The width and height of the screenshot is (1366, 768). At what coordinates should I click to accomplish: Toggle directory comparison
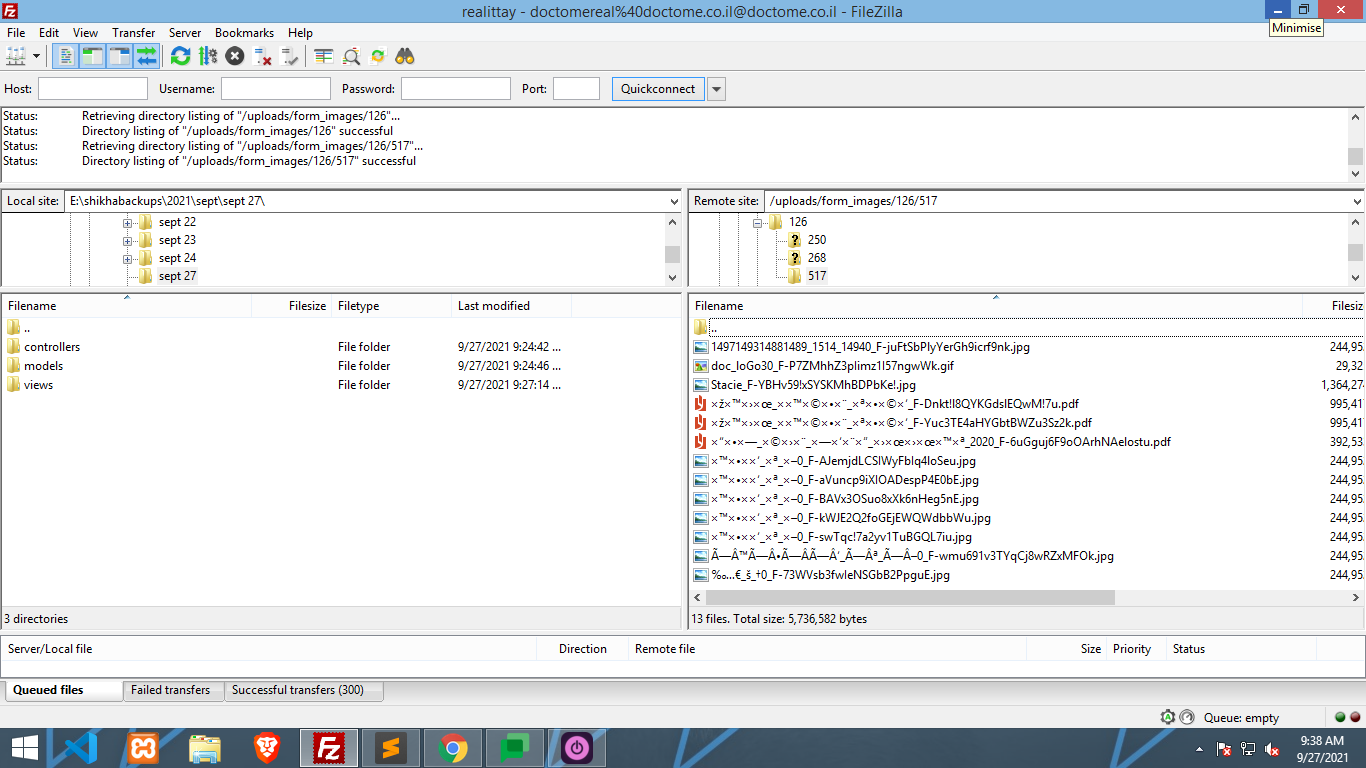[x=351, y=56]
